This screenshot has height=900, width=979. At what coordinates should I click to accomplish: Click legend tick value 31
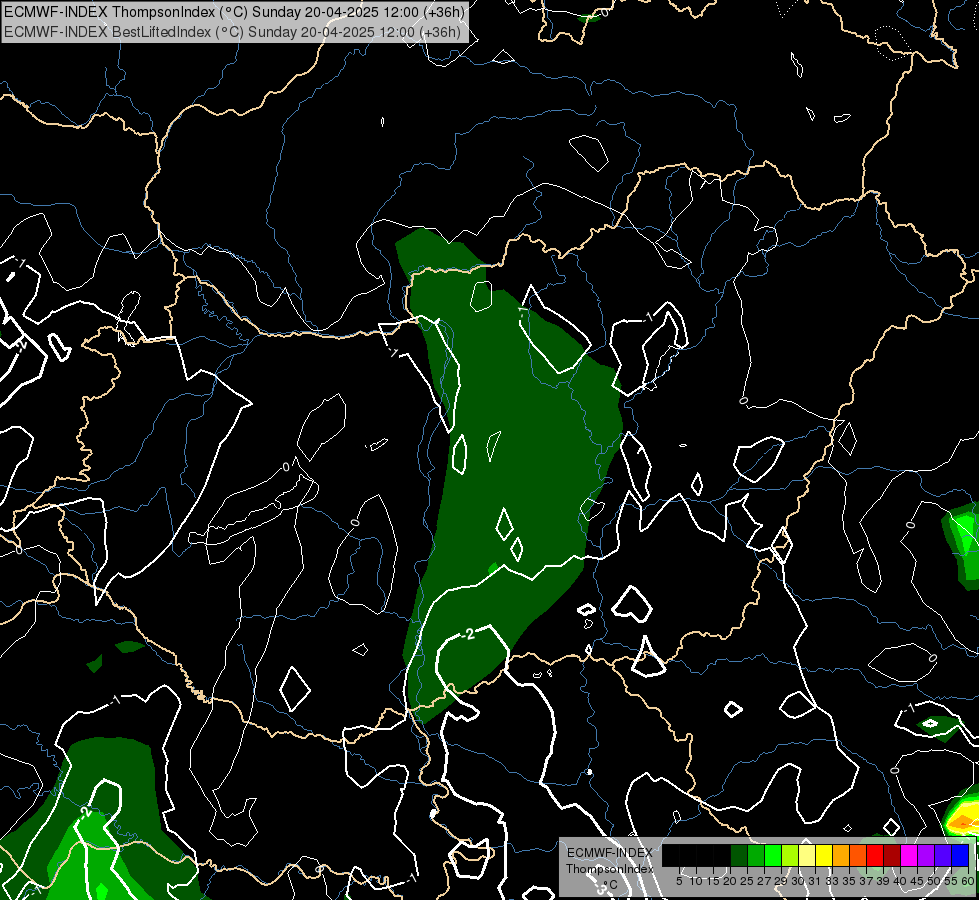coord(815,881)
